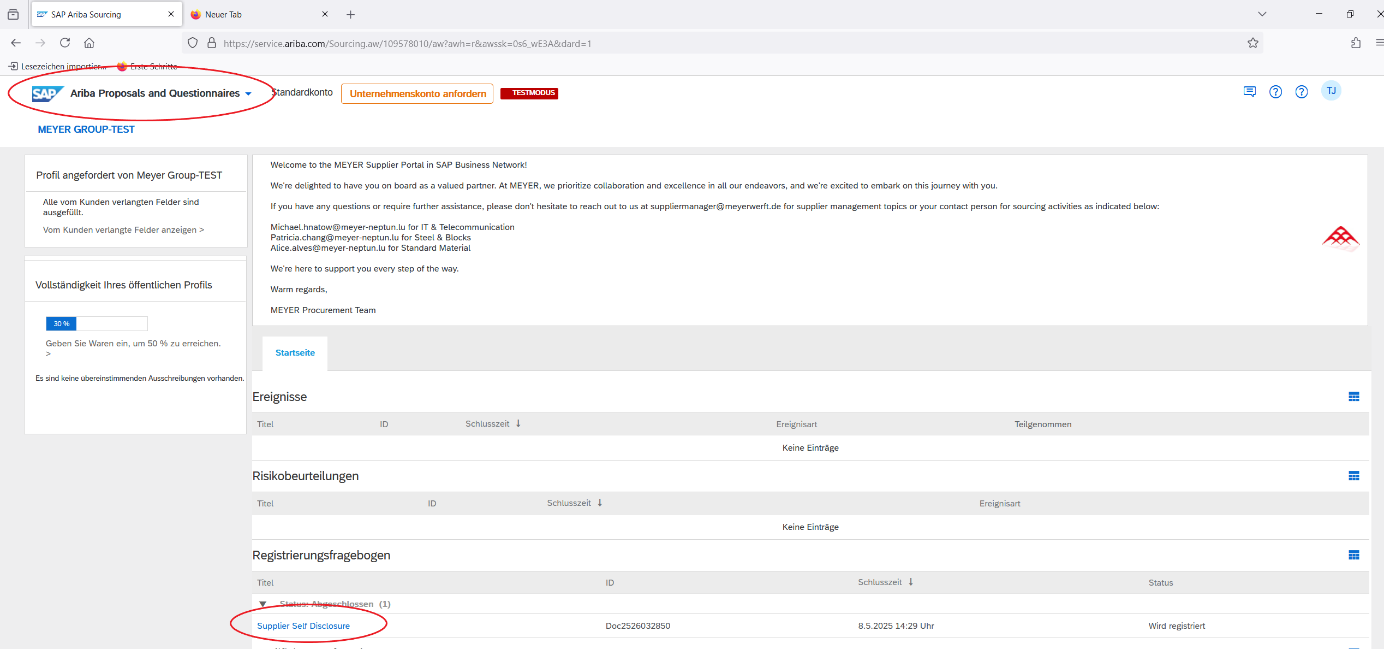Image resolution: width=1384 pixels, height=649 pixels.
Task: Reload the current page
Action: [x=65, y=43]
